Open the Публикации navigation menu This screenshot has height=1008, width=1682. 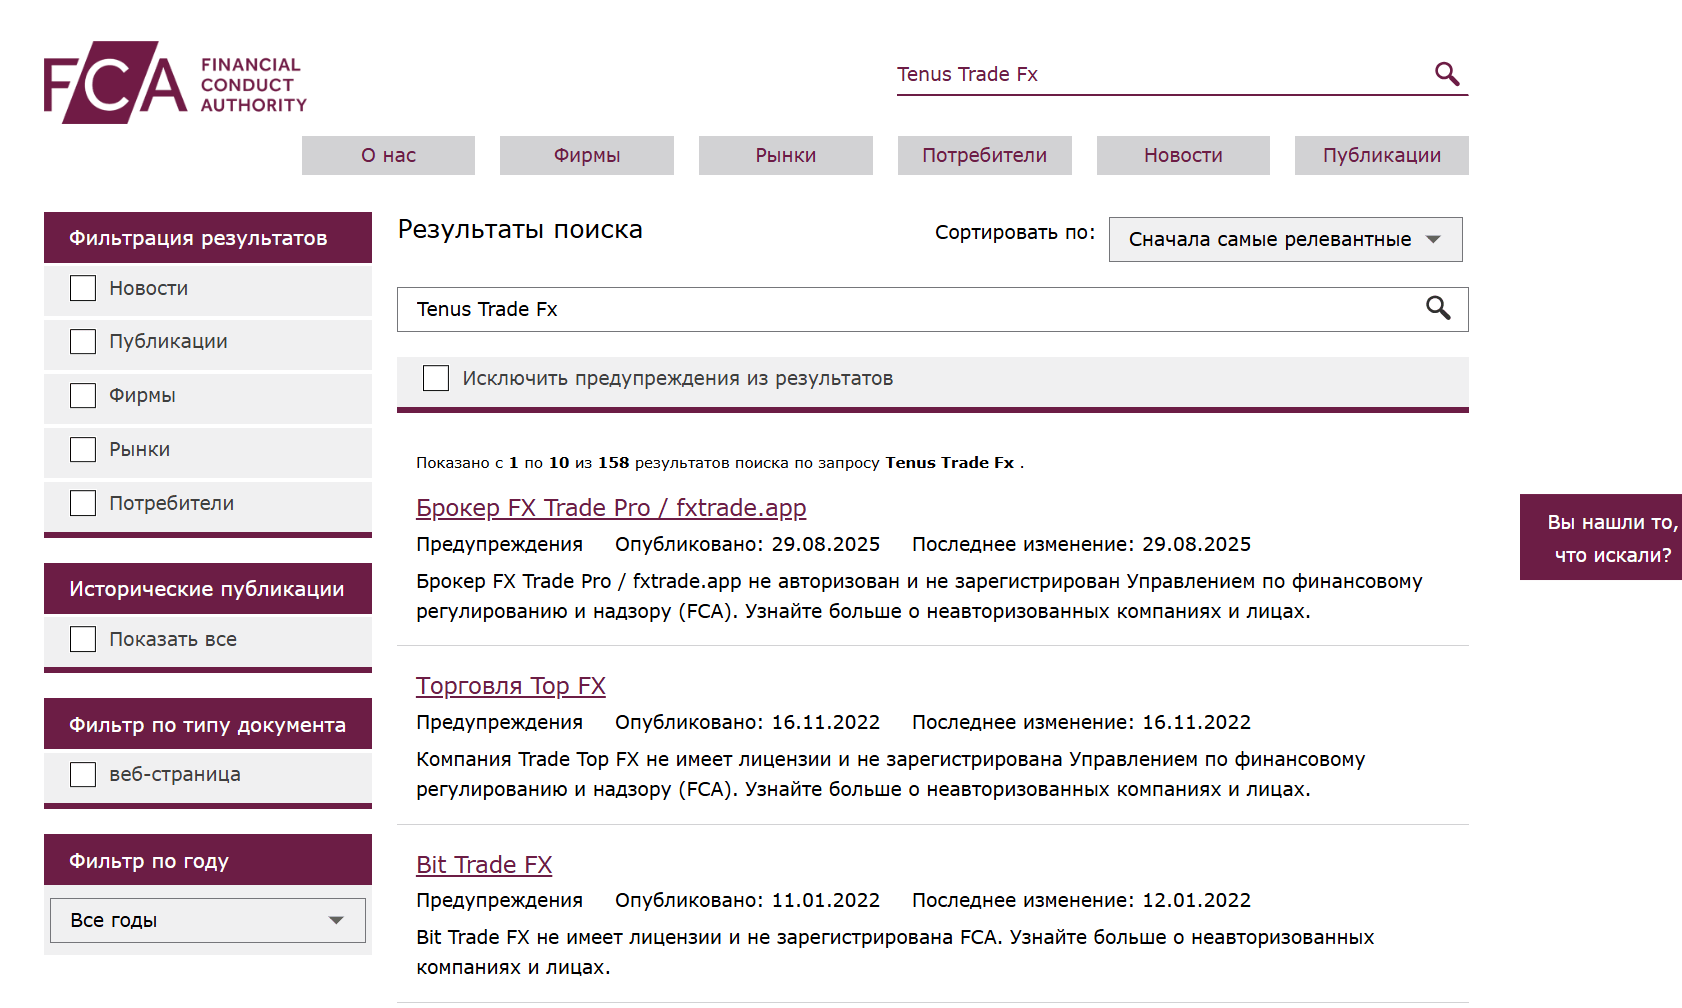(1382, 155)
